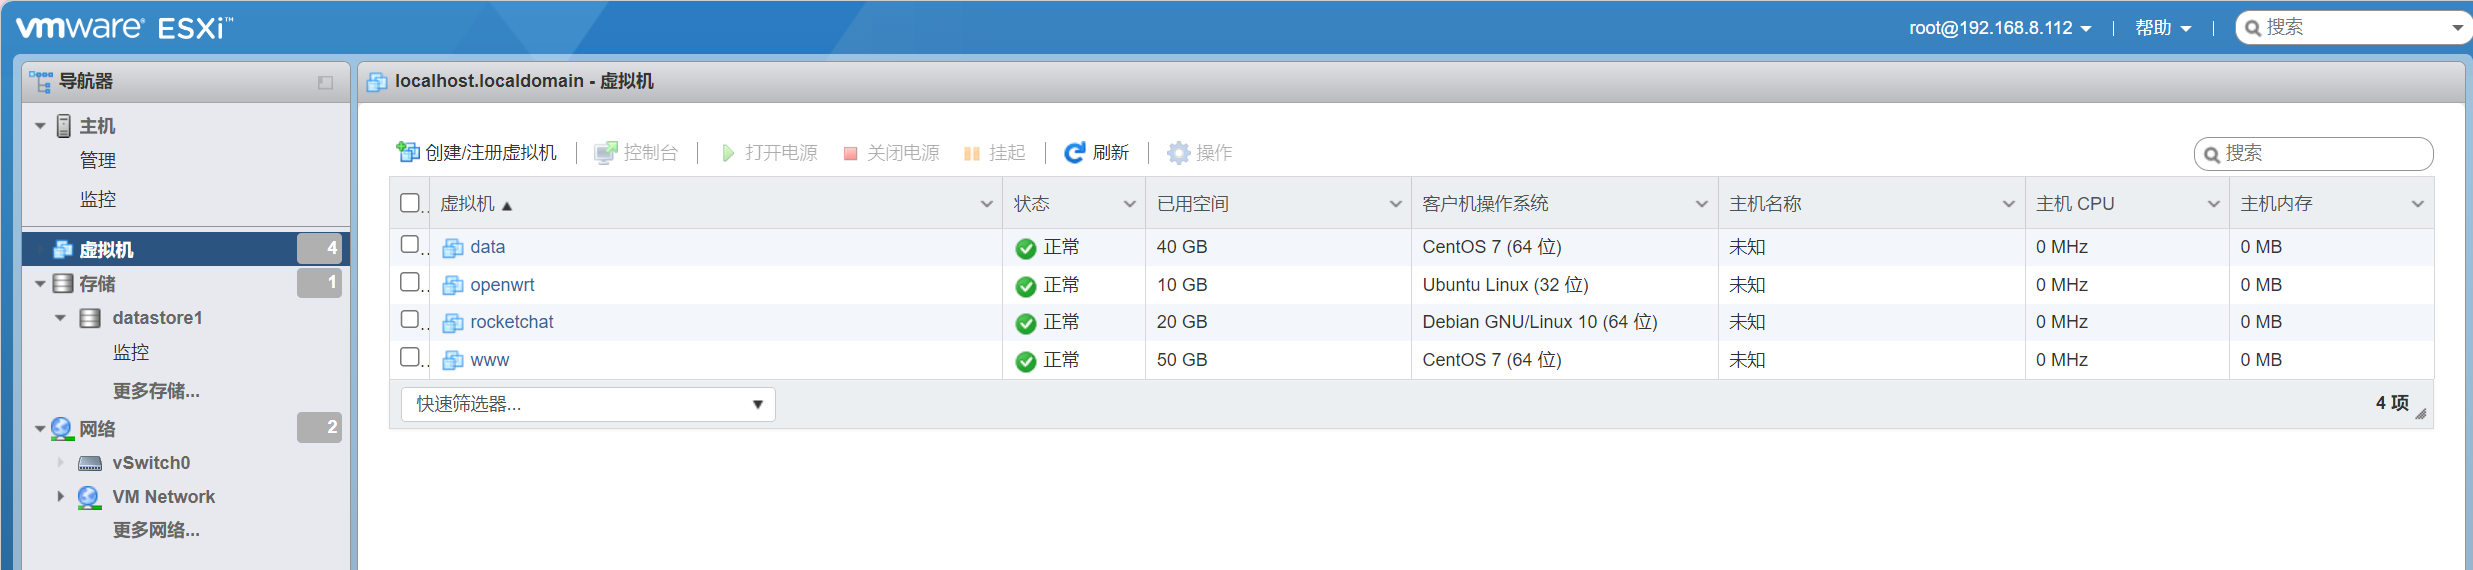Image resolution: width=2473 pixels, height=570 pixels.
Task: Click the 刷新 button text
Action: [x=1111, y=153]
